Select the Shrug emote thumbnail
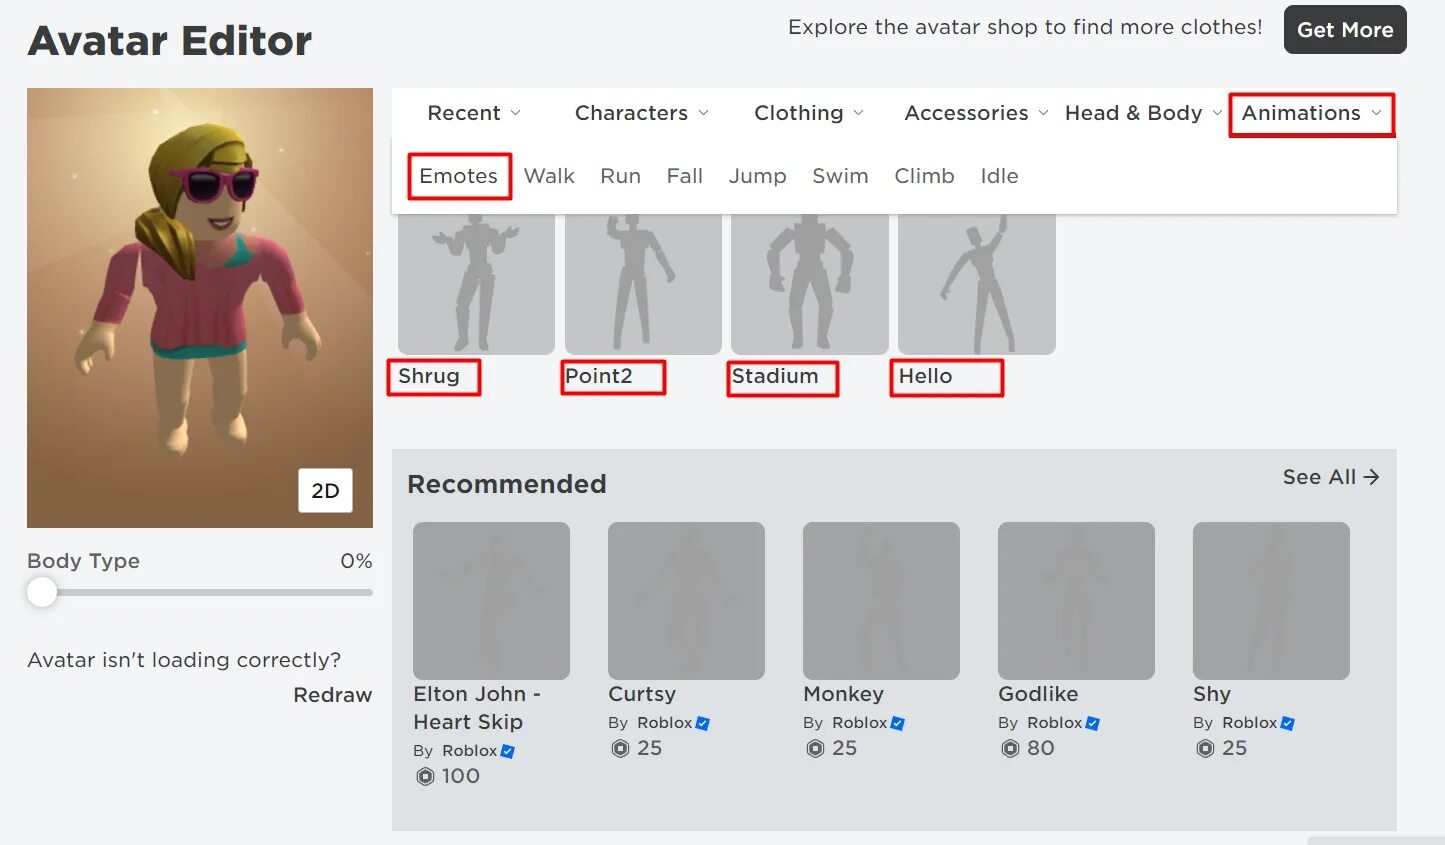 click(x=476, y=284)
